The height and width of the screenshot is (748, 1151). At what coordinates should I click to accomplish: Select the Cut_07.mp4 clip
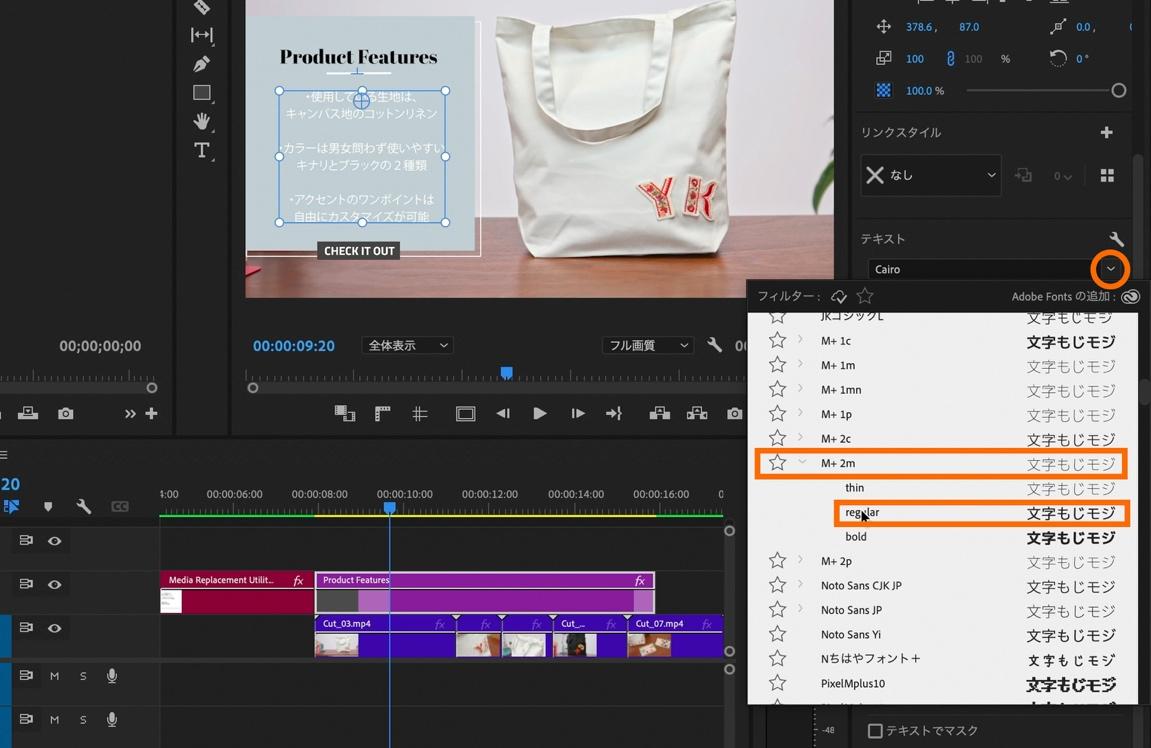pos(675,636)
